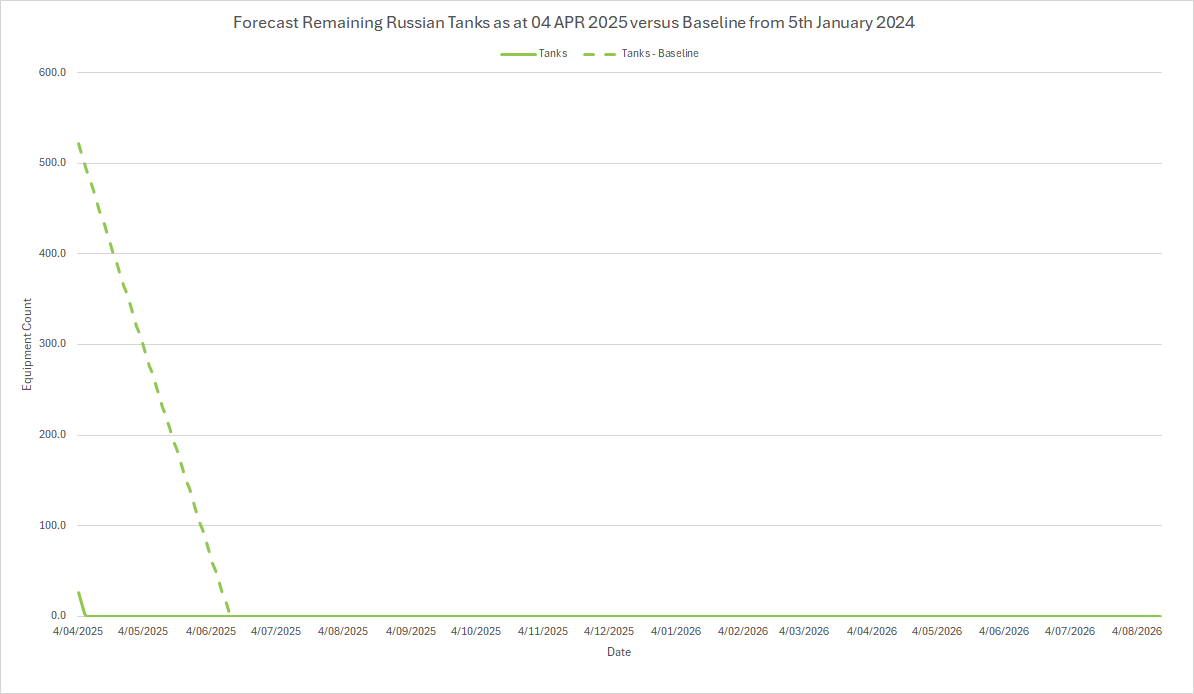The height and width of the screenshot is (694, 1194).
Task: Click the 4/09/2025 date axis label
Action: pos(410,632)
